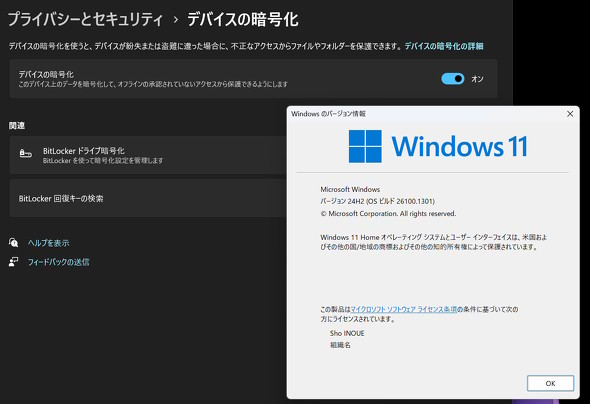Click the バージョン 24H2 build text

(377, 201)
